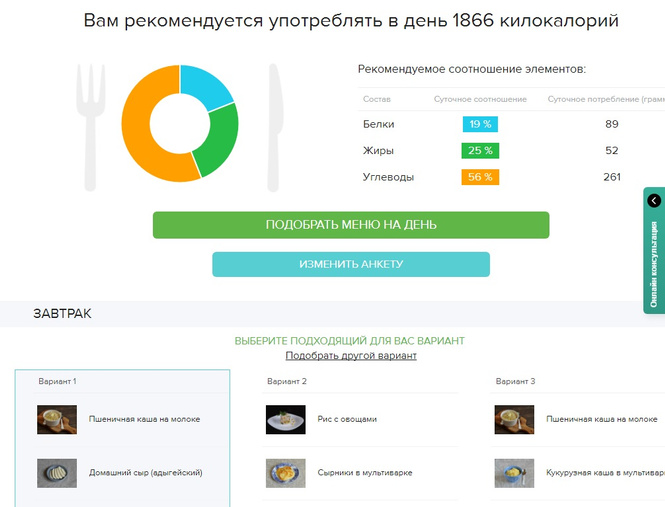Image resolution: width=665 pixels, height=507 pixels.
Task: Collapse the online consultation panel arrow
Action: [x=654, y=200]
